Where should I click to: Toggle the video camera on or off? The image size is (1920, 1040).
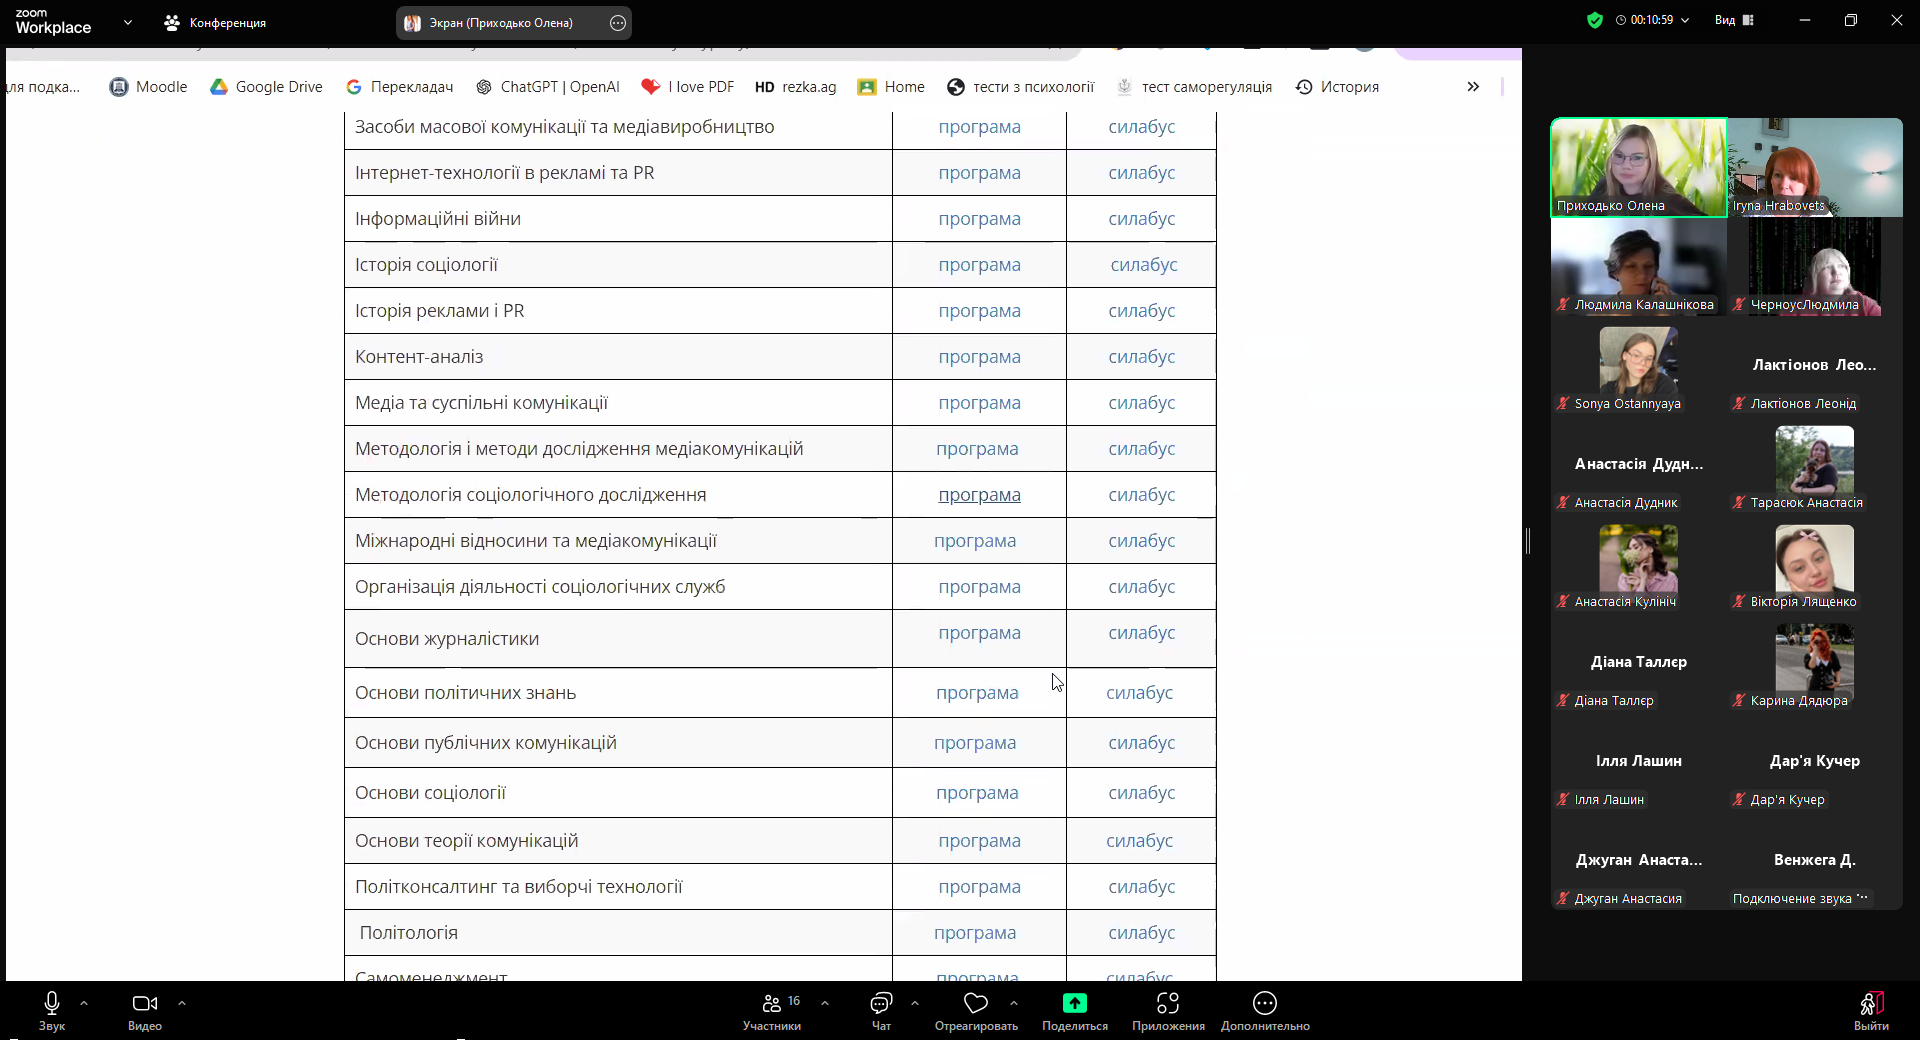144,1004
